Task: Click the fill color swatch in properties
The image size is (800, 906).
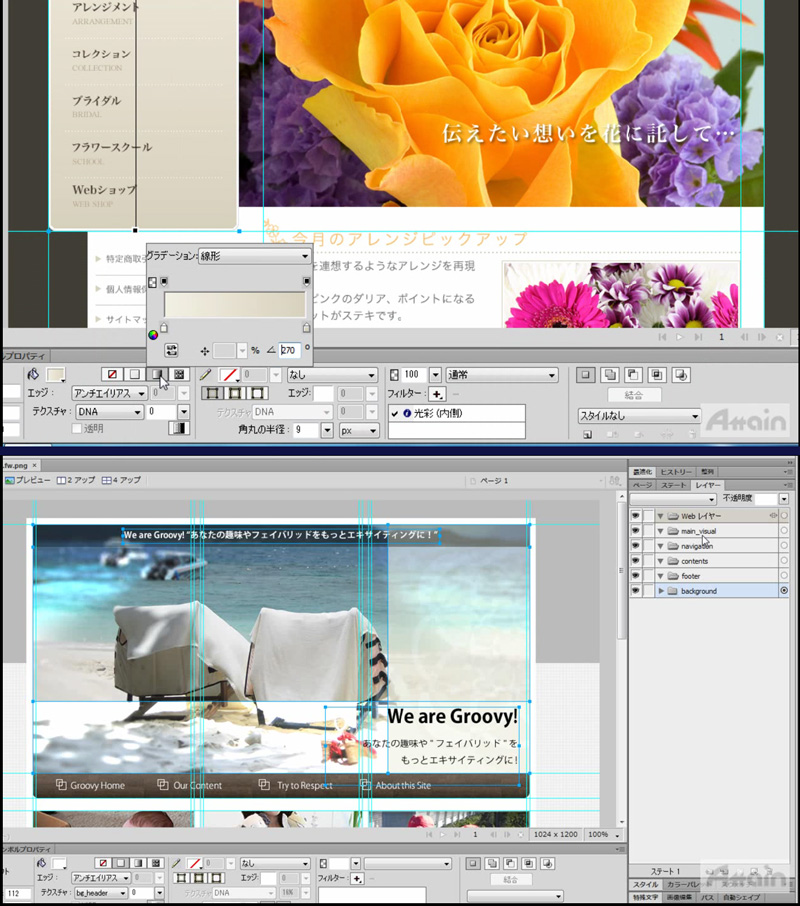Action: [56, 375]
